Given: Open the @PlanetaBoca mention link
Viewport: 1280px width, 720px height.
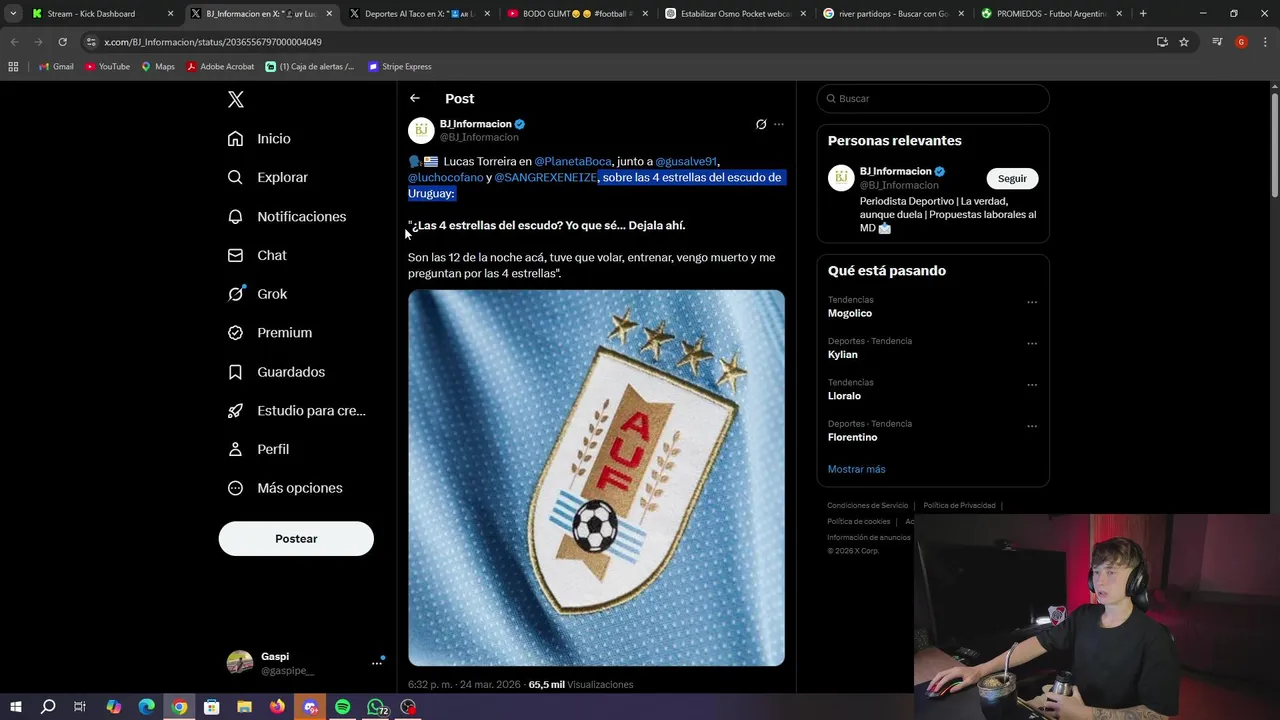Looking at the screenshot, I should (573, 161).
